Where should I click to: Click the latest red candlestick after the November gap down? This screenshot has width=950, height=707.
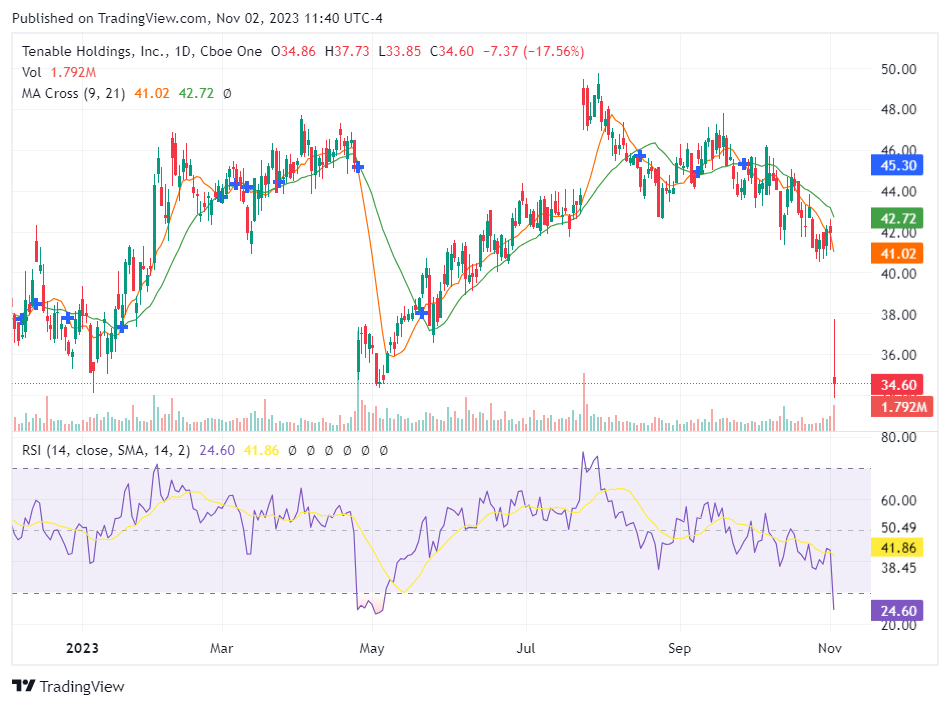coord(835,359)
